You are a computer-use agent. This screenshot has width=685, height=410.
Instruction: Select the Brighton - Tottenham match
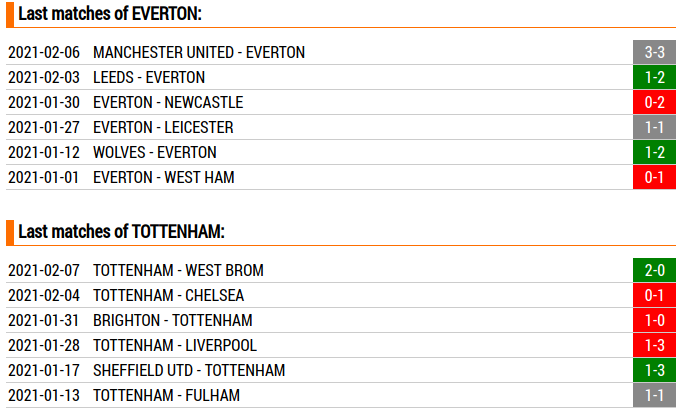coord(172,320)
